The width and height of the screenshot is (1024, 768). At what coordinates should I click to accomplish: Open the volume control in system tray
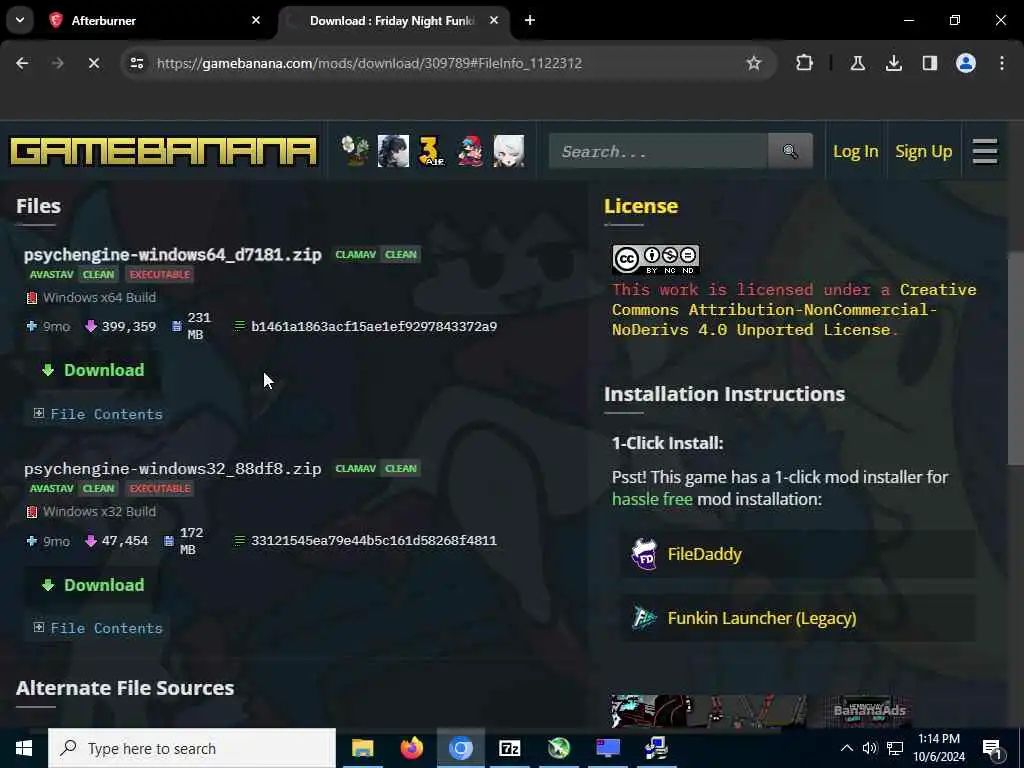(x=869, y=748)
